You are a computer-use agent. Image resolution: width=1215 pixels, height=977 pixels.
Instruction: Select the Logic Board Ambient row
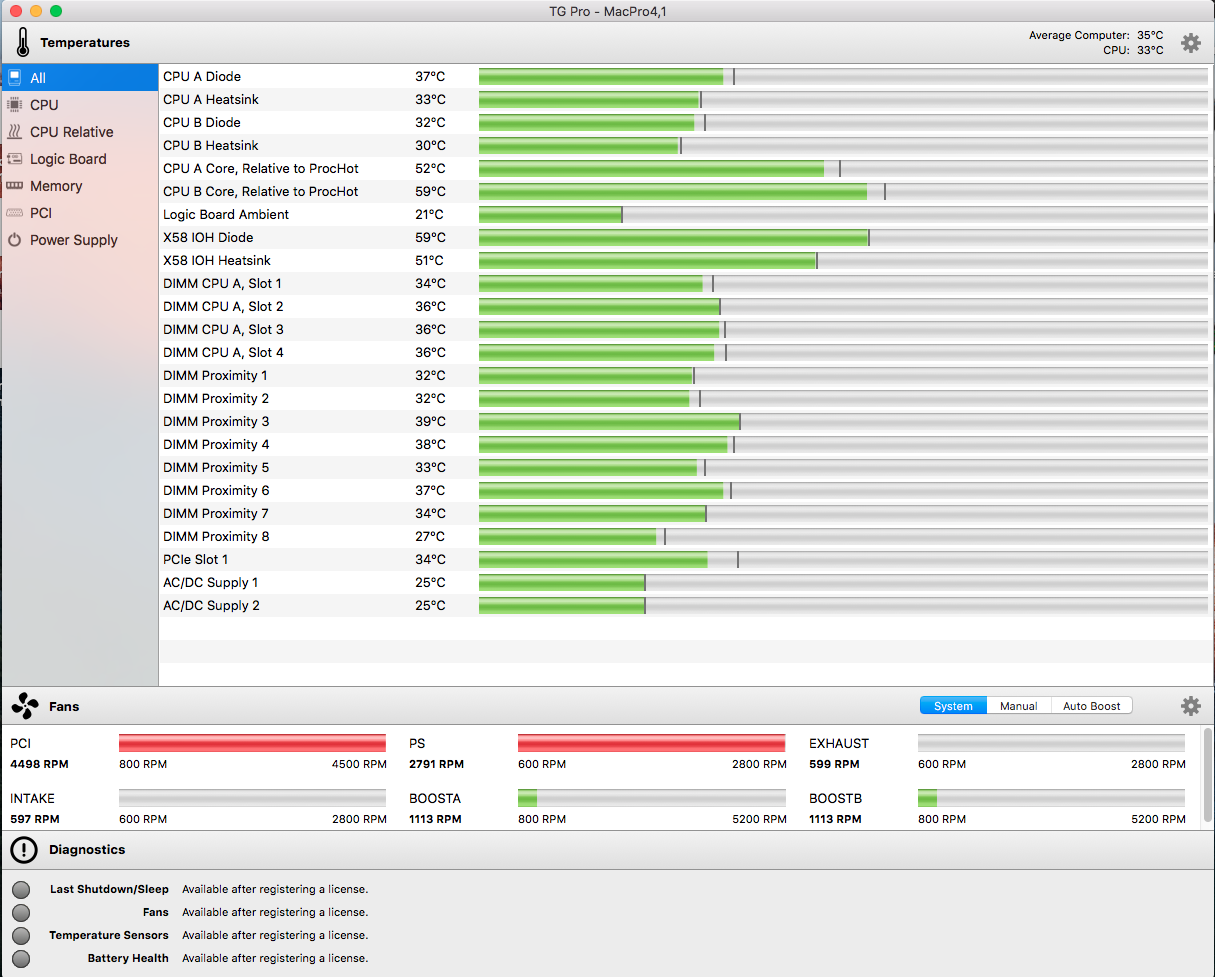pyautogui.click(x=686, y=214)
